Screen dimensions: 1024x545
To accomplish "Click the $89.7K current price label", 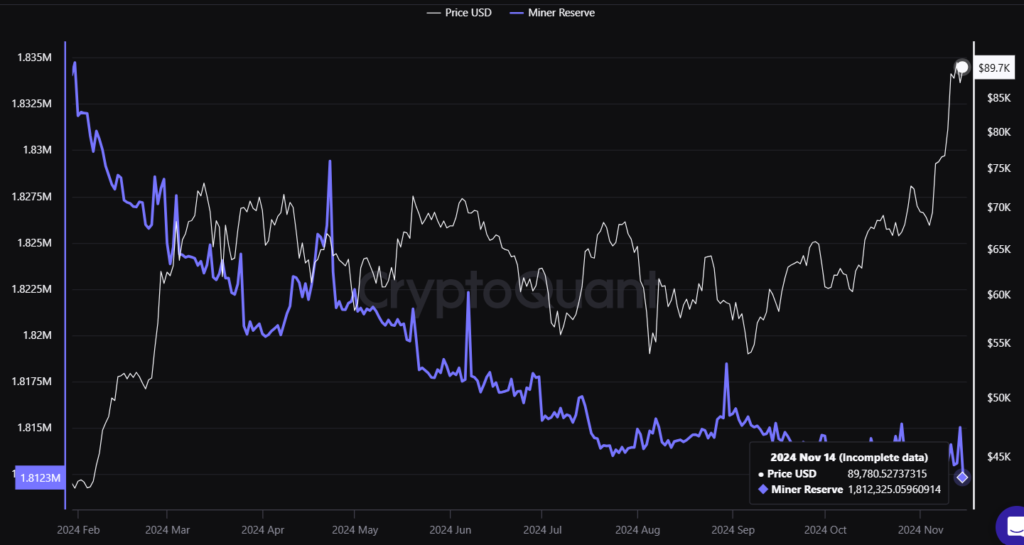I will click(993, 67).
